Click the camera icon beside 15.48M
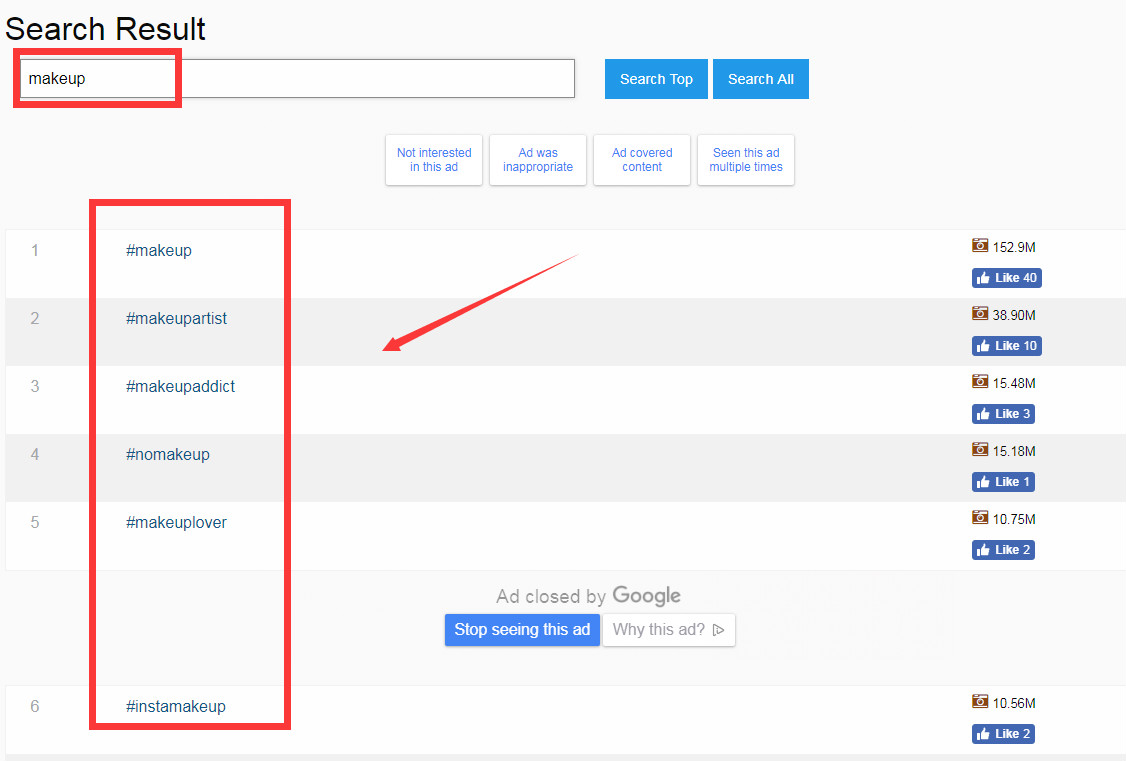 980,382
